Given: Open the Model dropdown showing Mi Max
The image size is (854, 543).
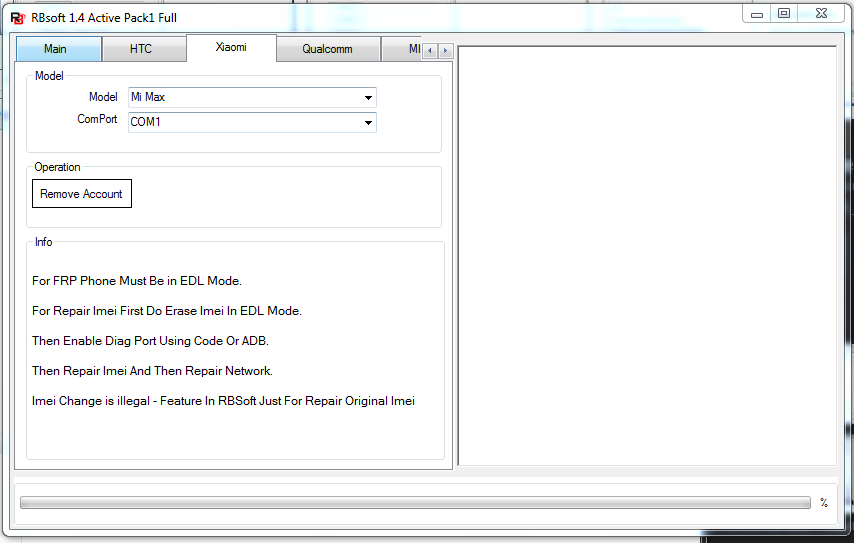Looking at the screenshot, I should (x=252, y=97).
